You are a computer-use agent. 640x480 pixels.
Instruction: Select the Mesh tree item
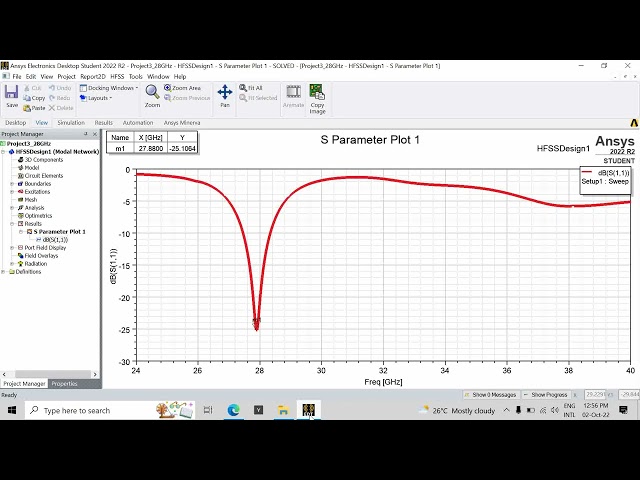(x=31, y=200)
